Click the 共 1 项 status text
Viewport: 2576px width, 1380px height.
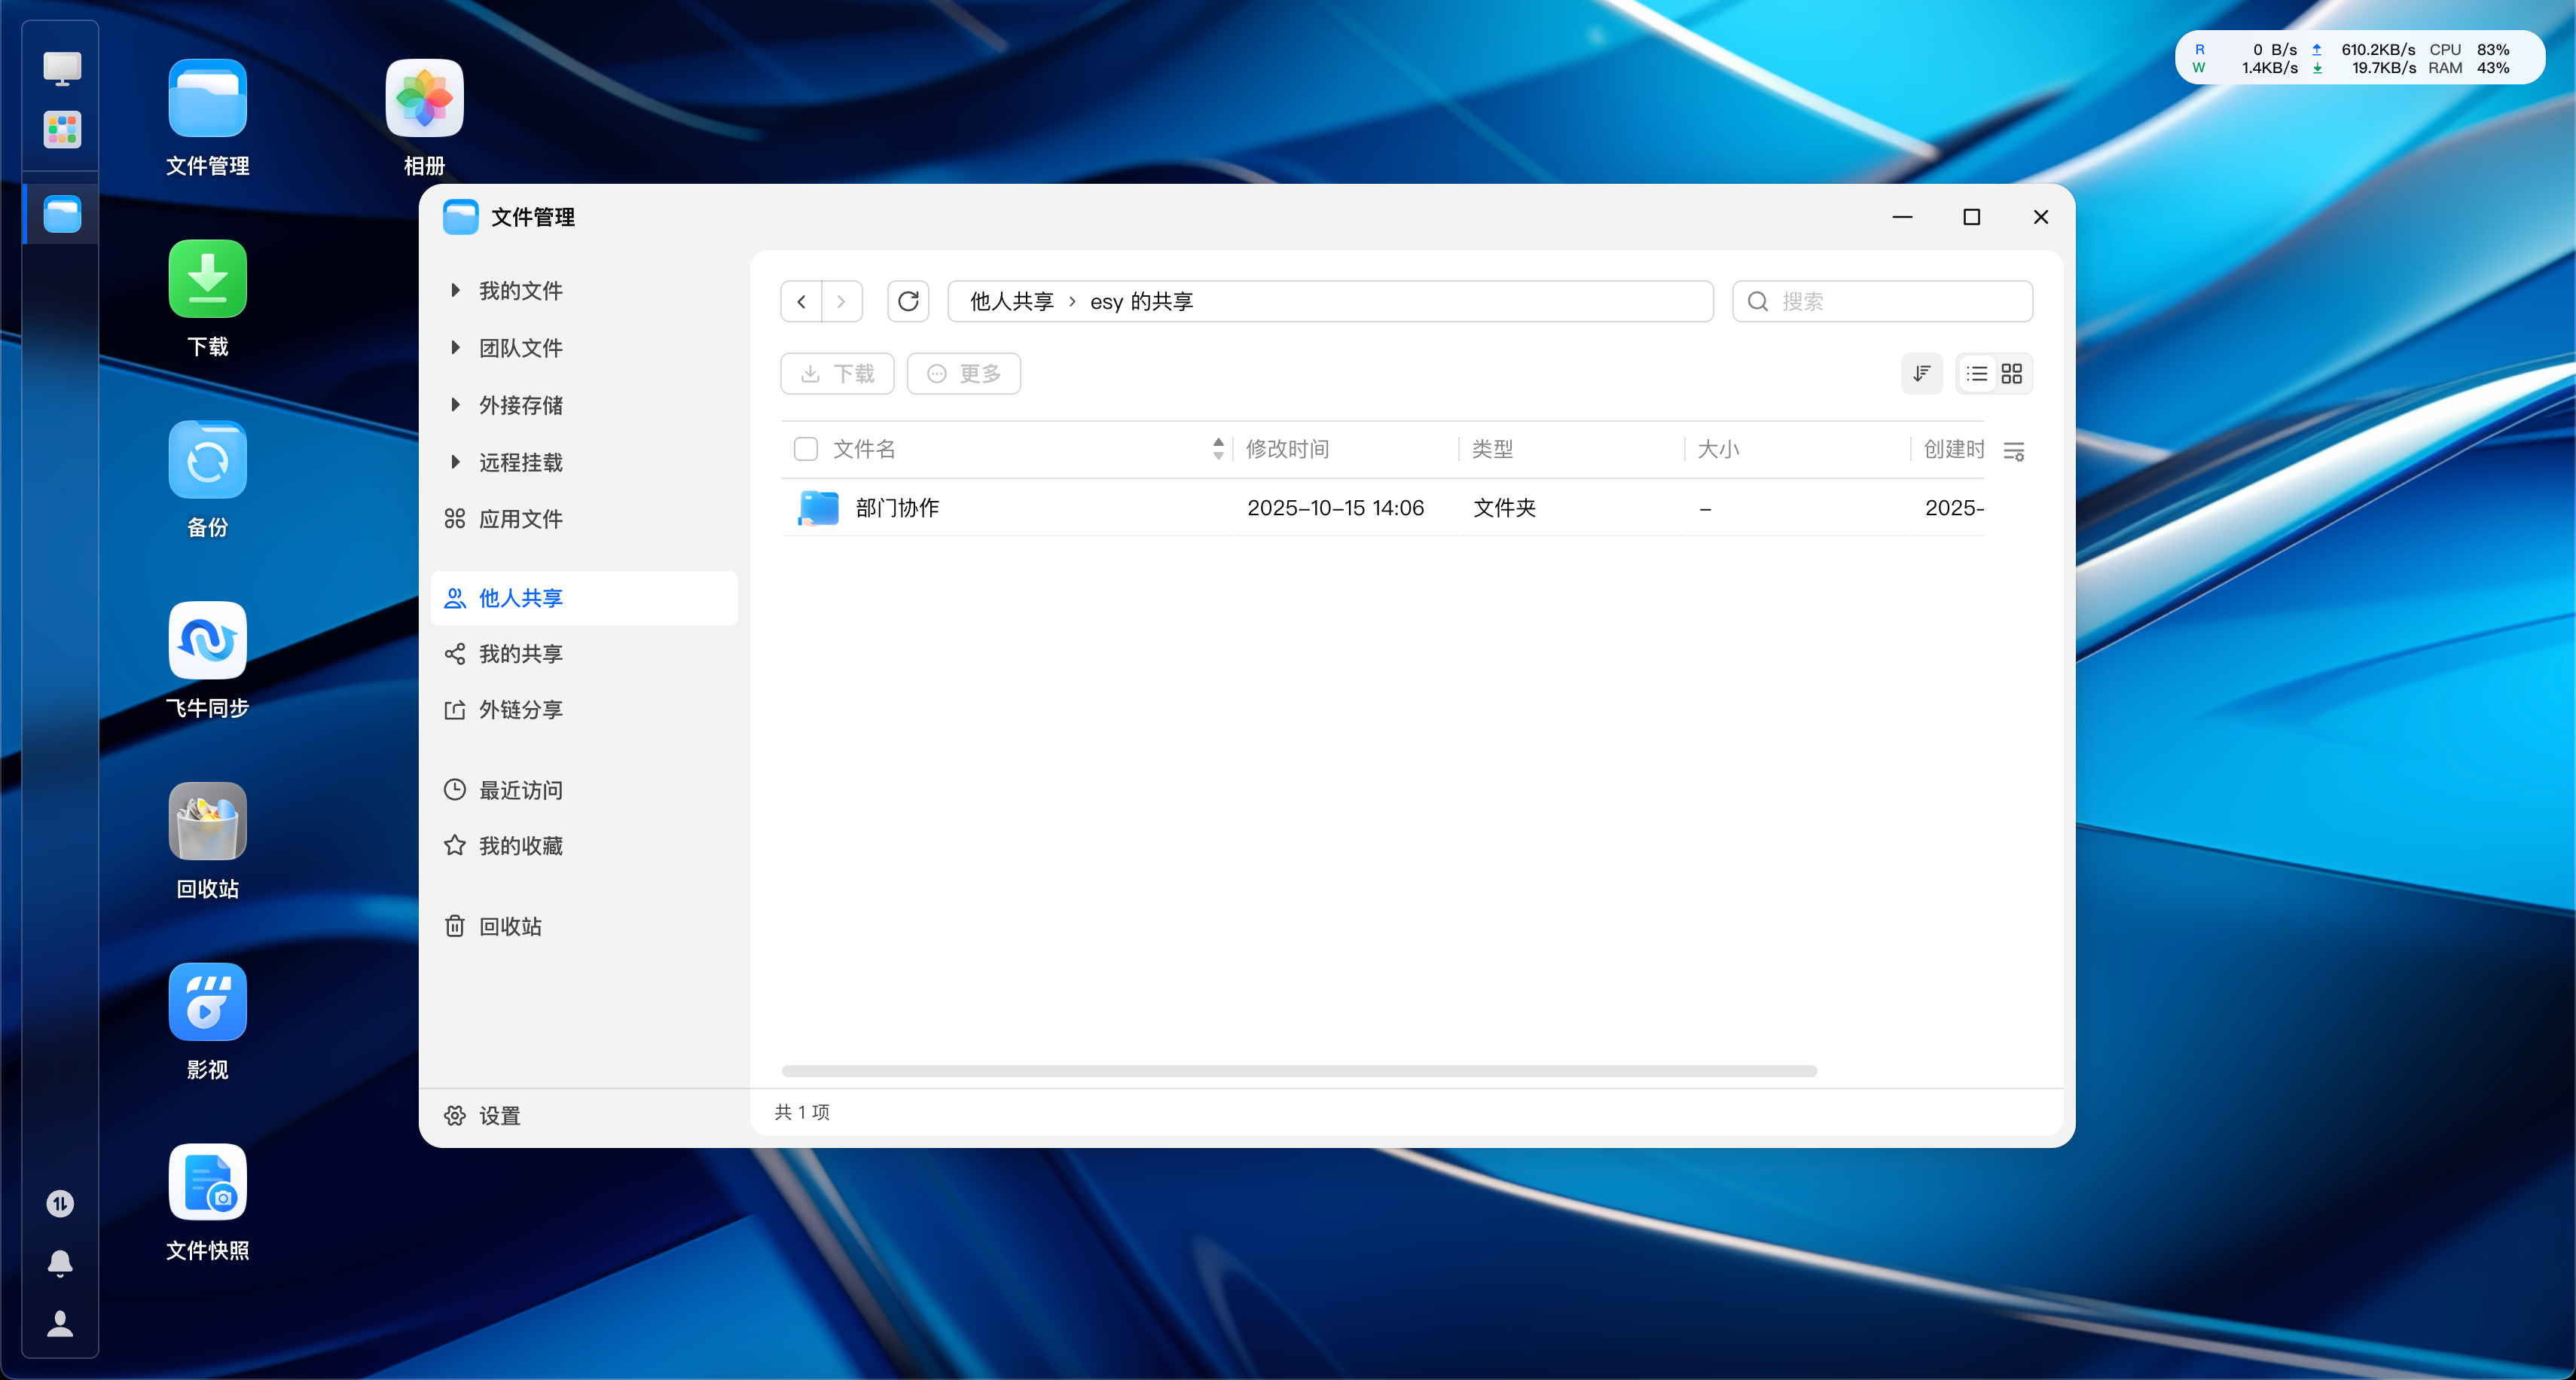point(802,1112)
